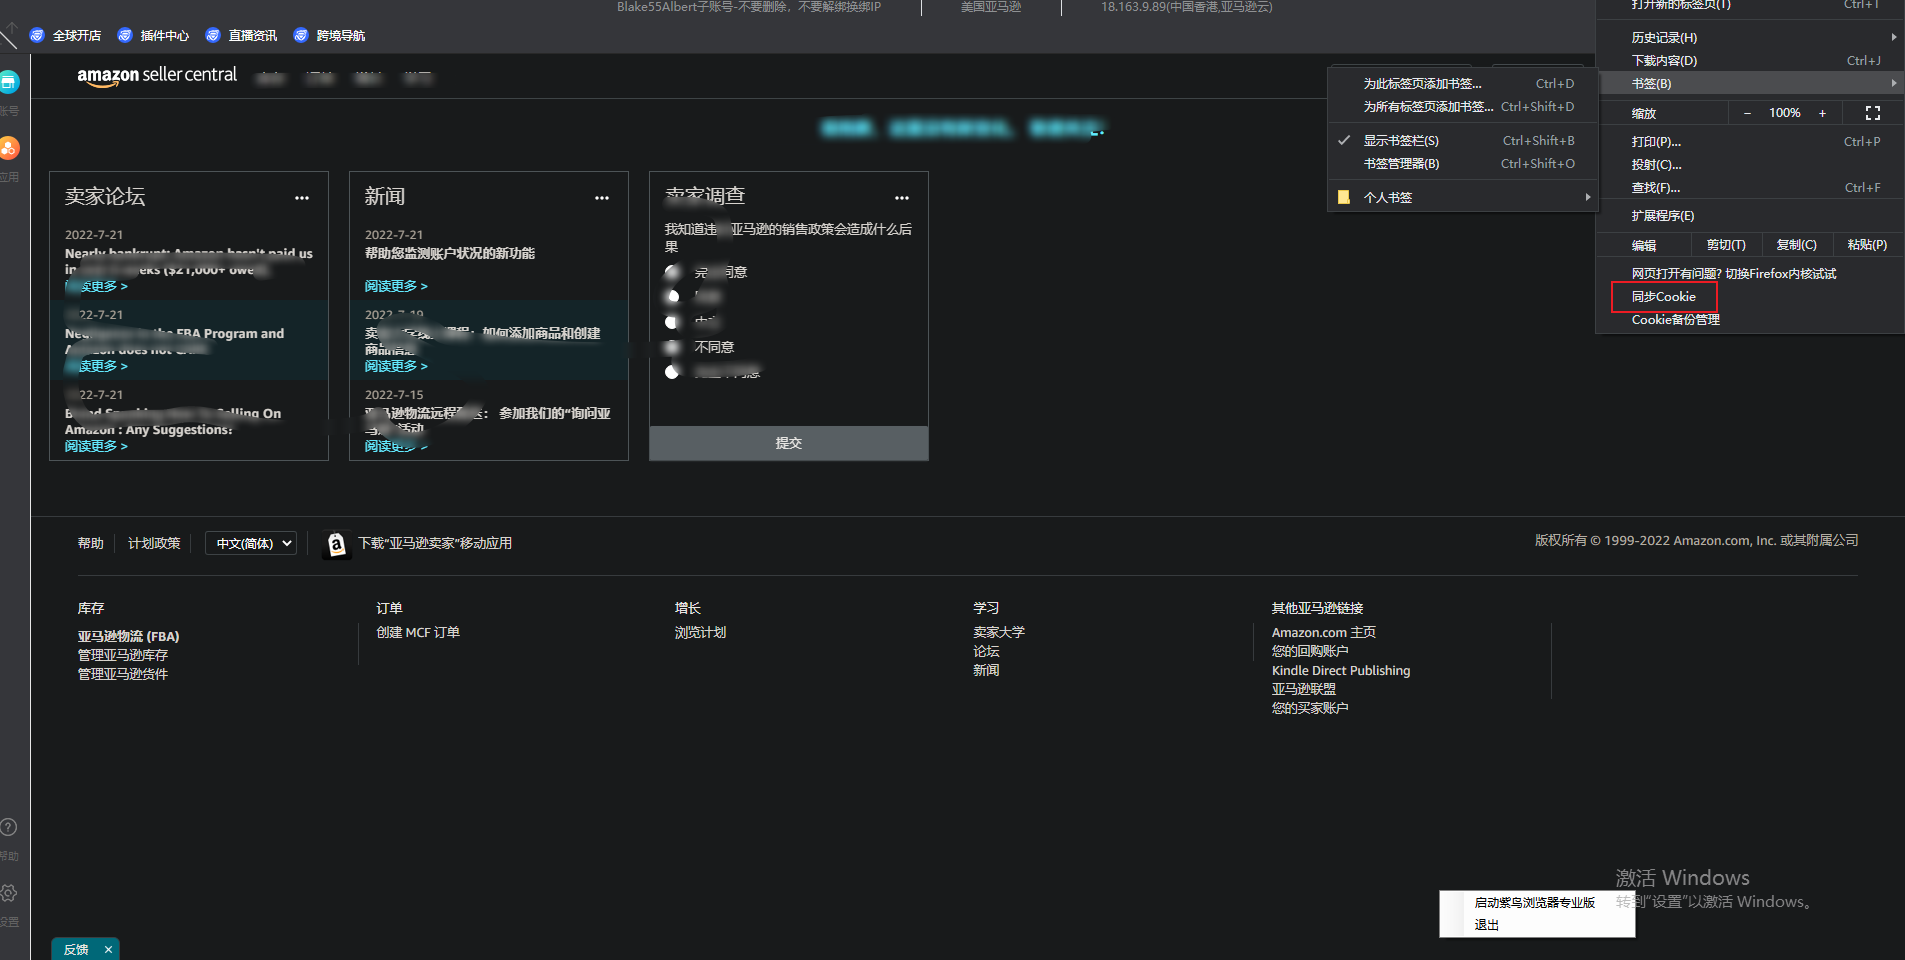Viewport: 1905px width, 960px height.
Task: Open the 计划政策 footer link
Action: [x=154, y=543]
